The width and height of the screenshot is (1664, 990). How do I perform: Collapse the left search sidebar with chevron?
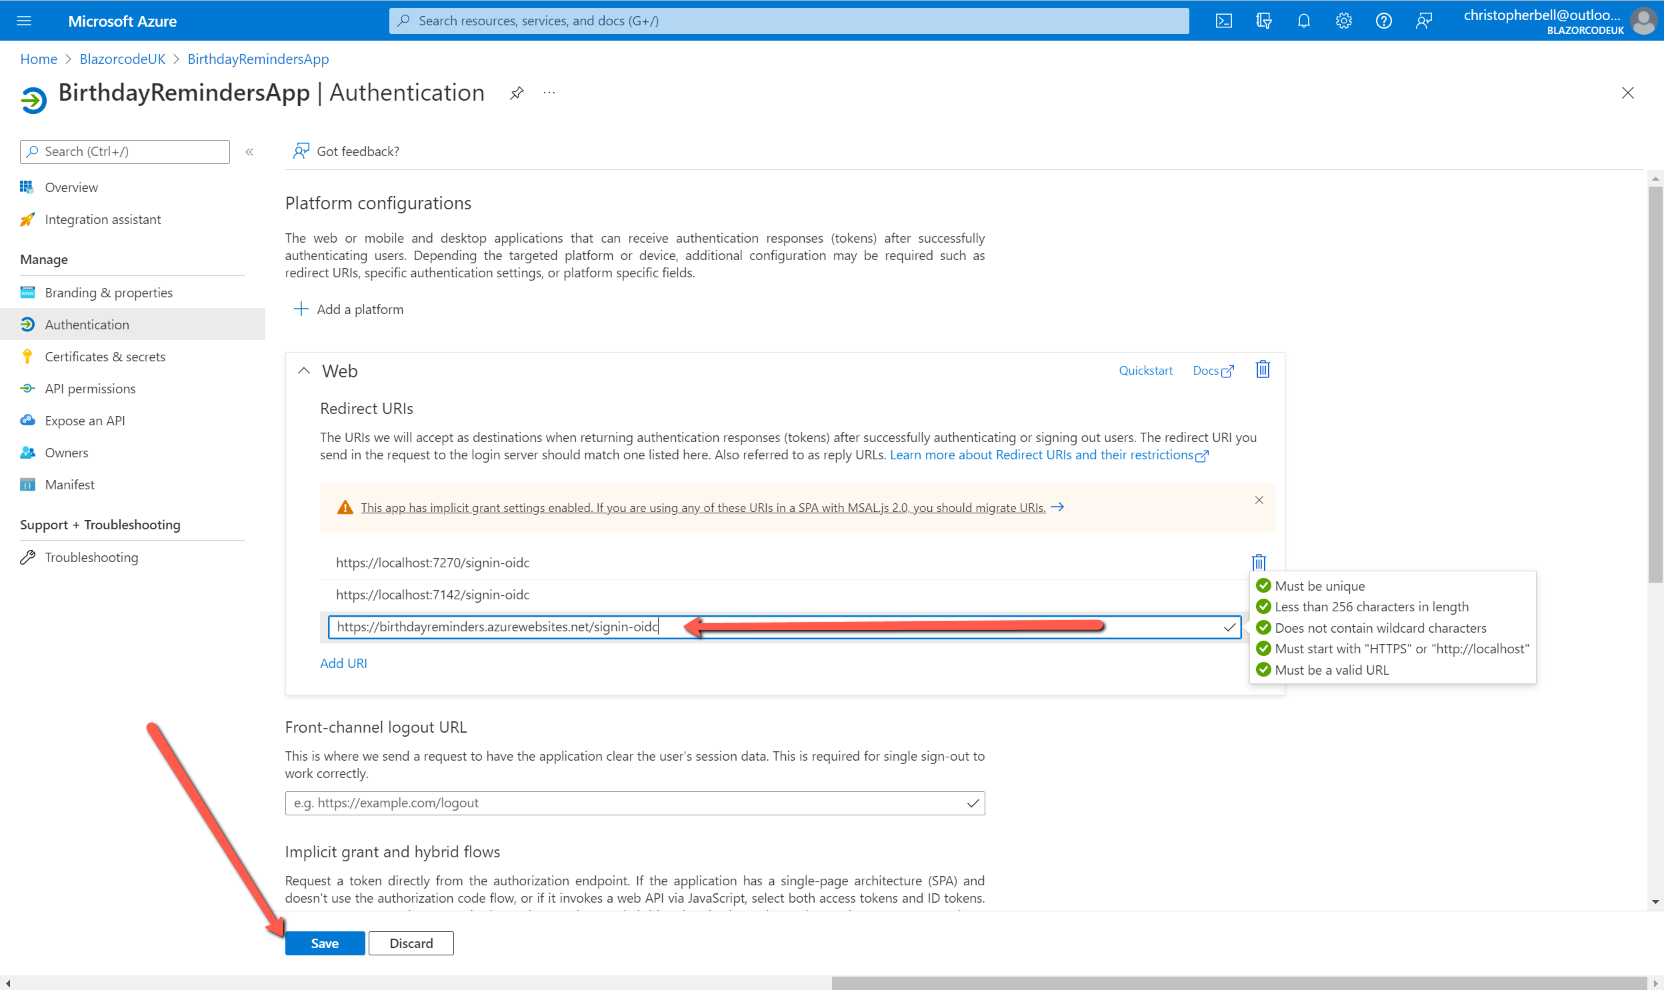[x=249, y=152]
